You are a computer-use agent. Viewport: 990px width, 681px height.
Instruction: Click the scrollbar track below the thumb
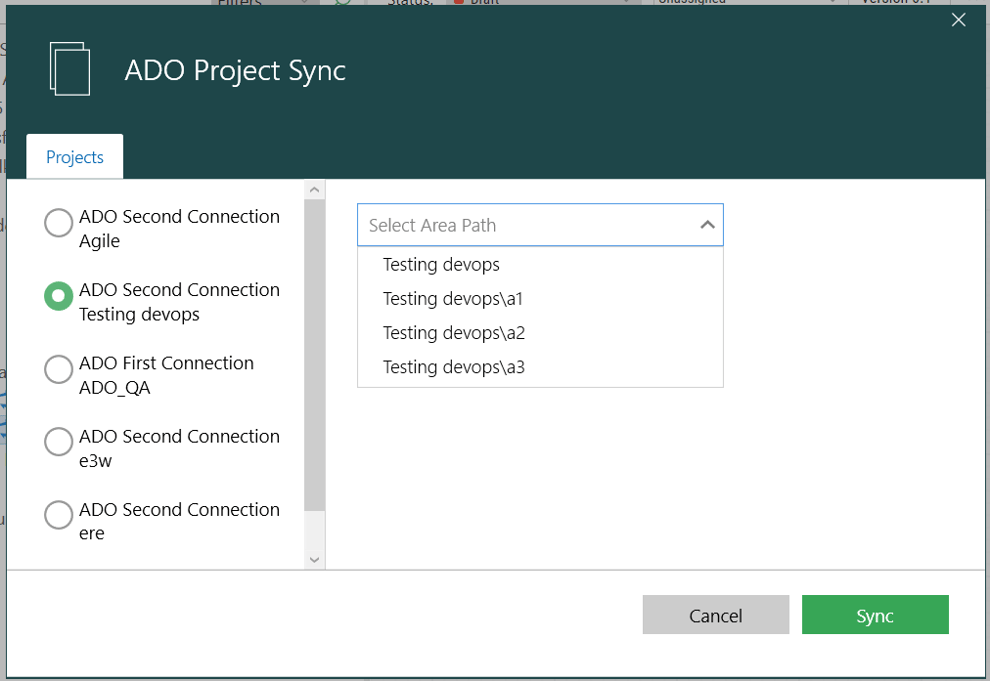314,530
